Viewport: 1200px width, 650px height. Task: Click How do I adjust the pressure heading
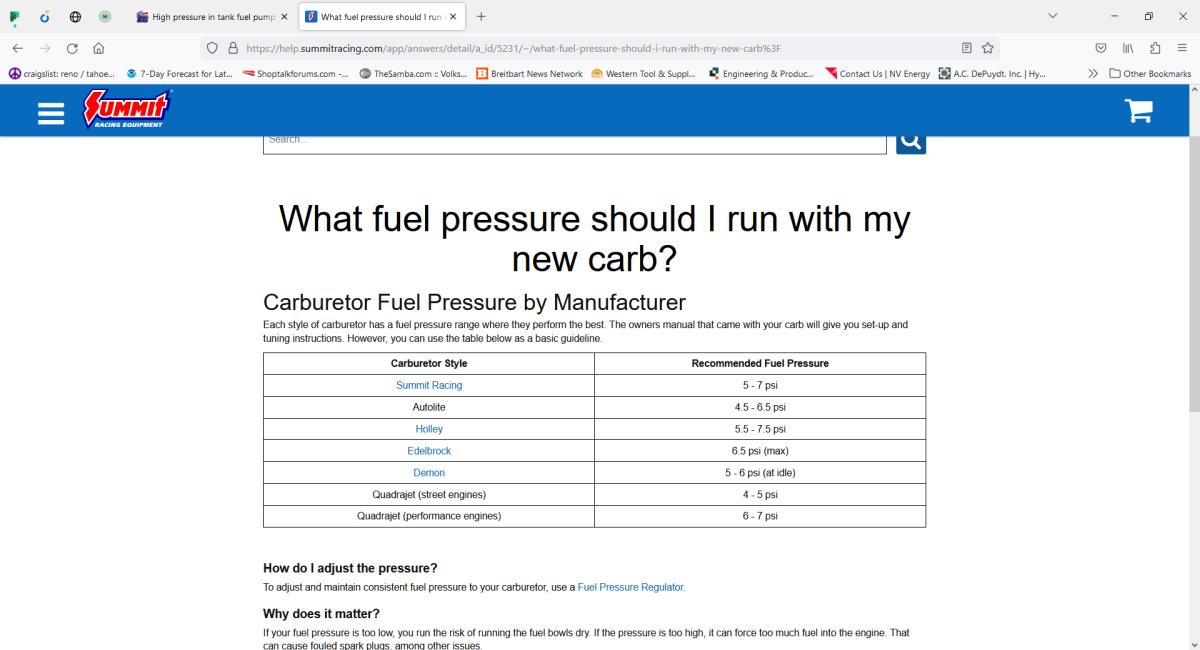click(x=350, y=568)
